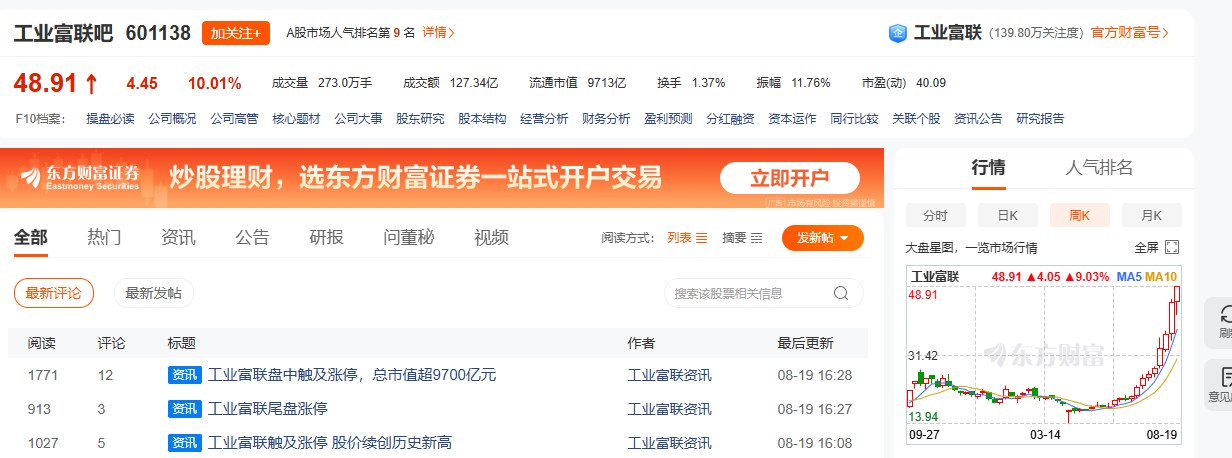Select the 公告 tab
The image size is (1232, 458).
pos(252,238)
